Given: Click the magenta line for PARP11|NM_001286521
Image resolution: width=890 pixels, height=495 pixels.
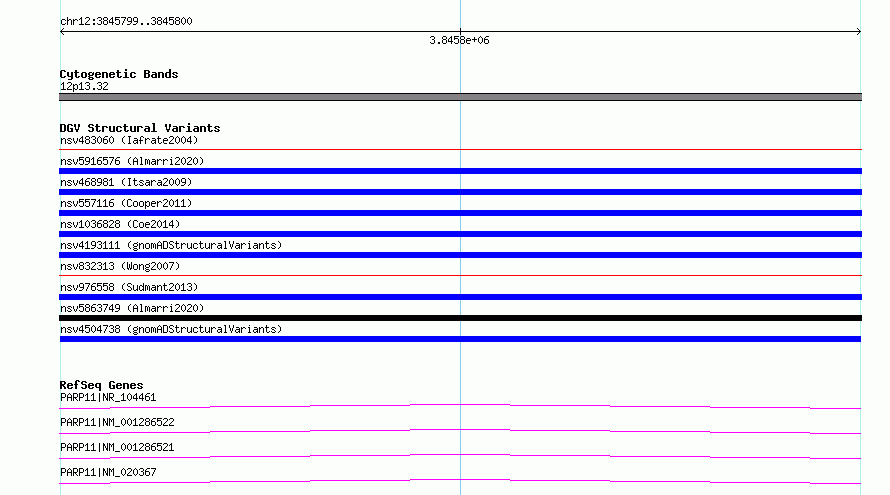Looking at the screenshot, I should point(460,456).
